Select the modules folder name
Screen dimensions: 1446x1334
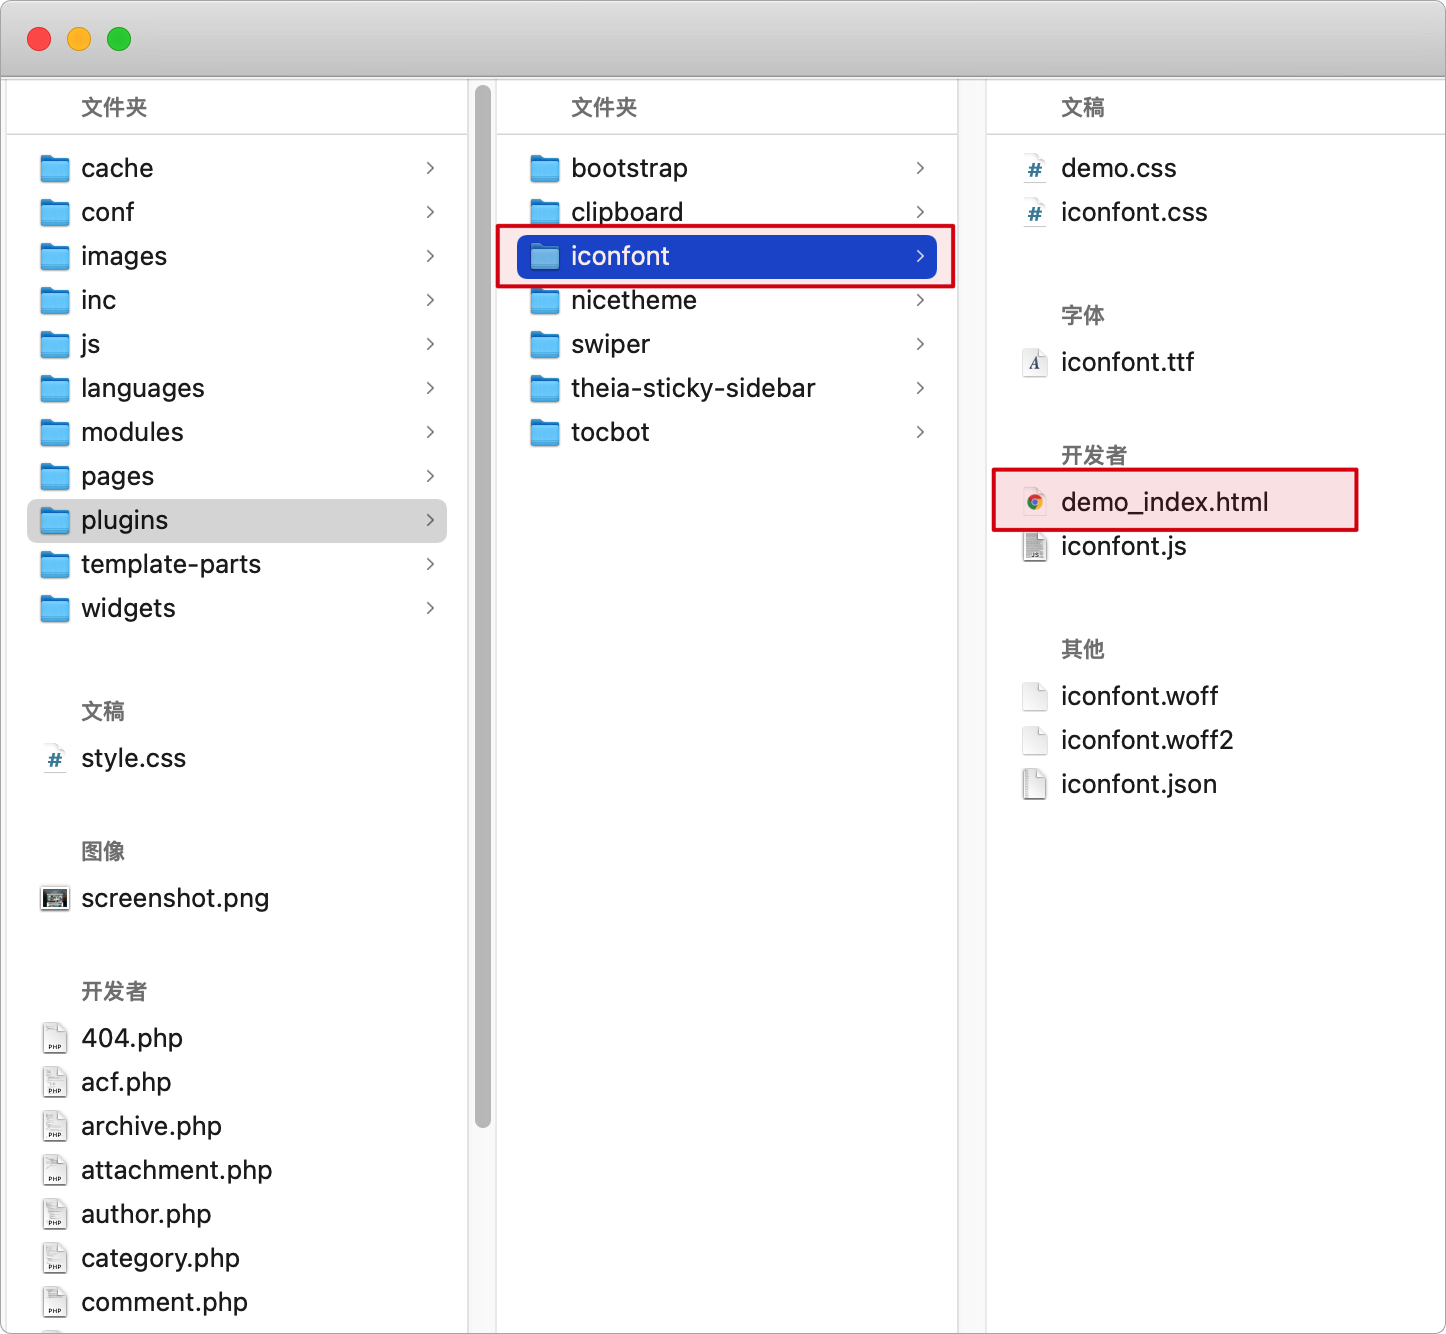132,432
